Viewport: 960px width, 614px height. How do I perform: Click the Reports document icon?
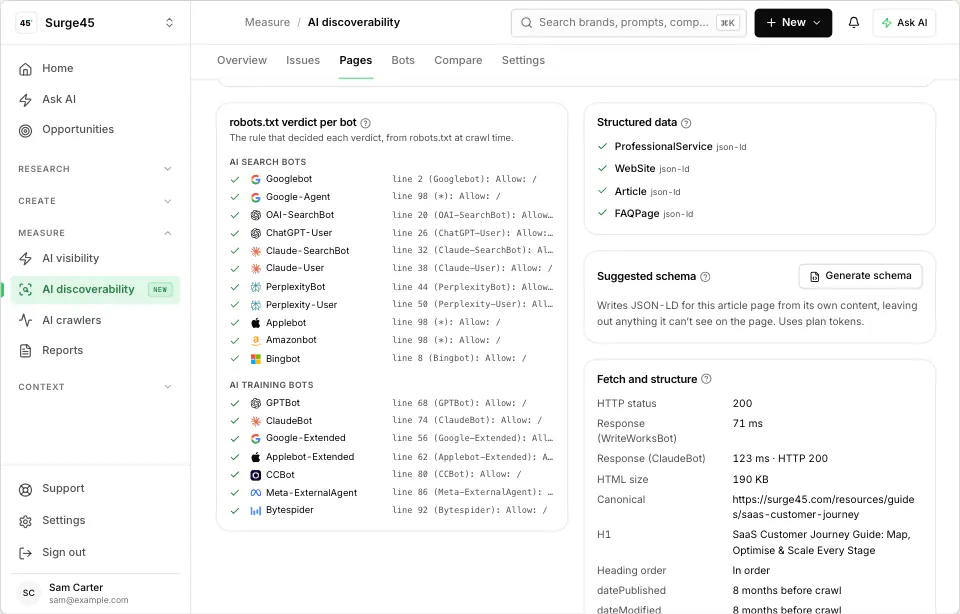(x=25, y=351)
